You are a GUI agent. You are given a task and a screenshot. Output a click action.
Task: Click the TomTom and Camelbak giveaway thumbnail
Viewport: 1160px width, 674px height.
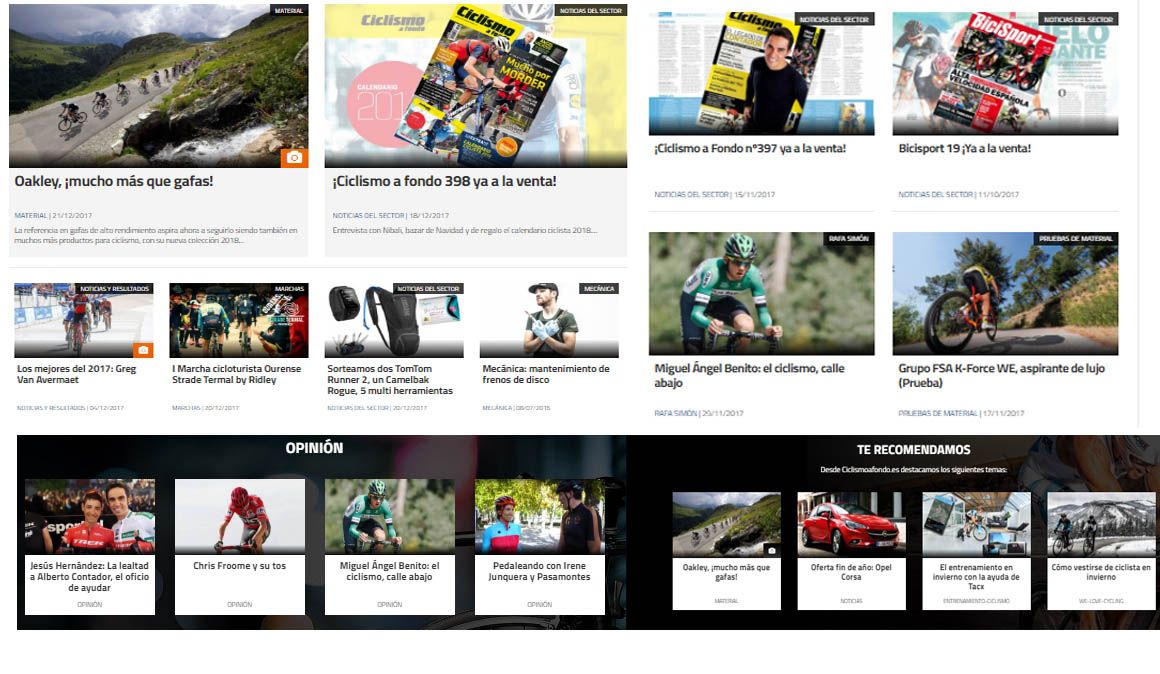[394, 320]
